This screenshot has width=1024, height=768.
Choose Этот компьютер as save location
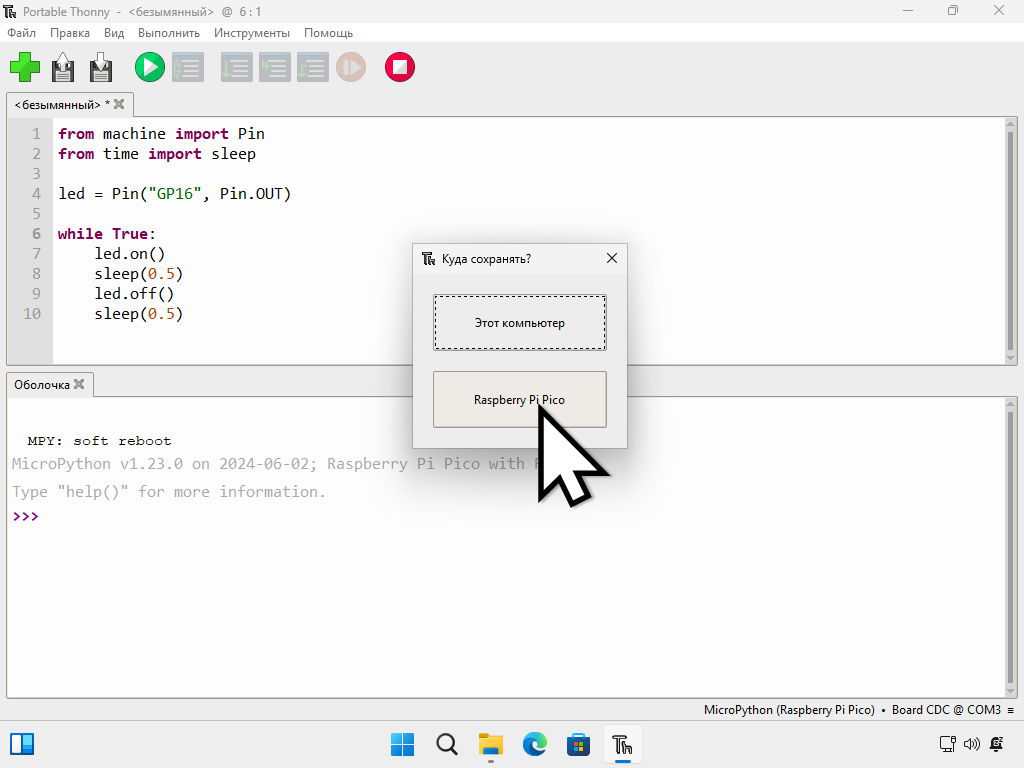pyautogui.click(x=520, y=323)
